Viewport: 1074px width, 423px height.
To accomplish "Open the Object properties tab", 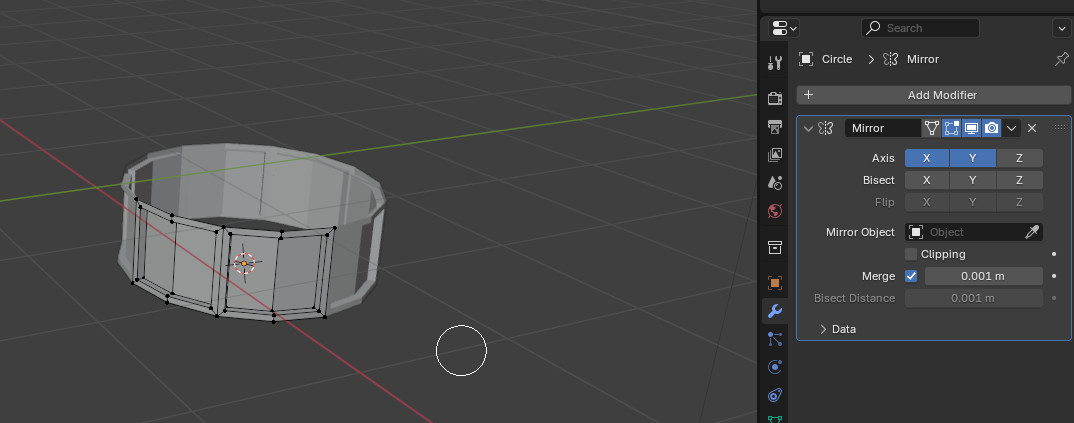I will (775, 283).
